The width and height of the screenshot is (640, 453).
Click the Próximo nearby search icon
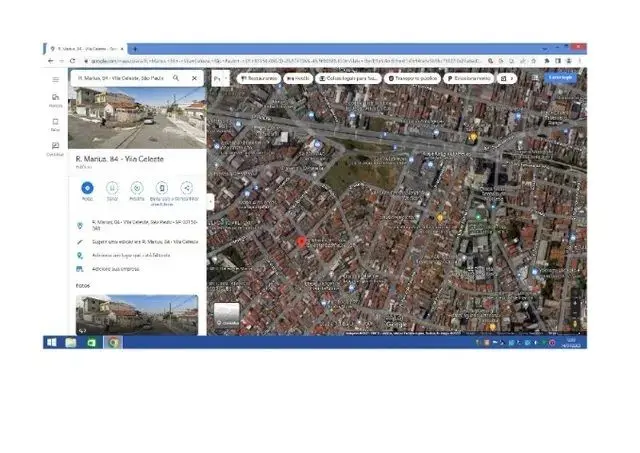pyautogui.click(x=137, y=188)
